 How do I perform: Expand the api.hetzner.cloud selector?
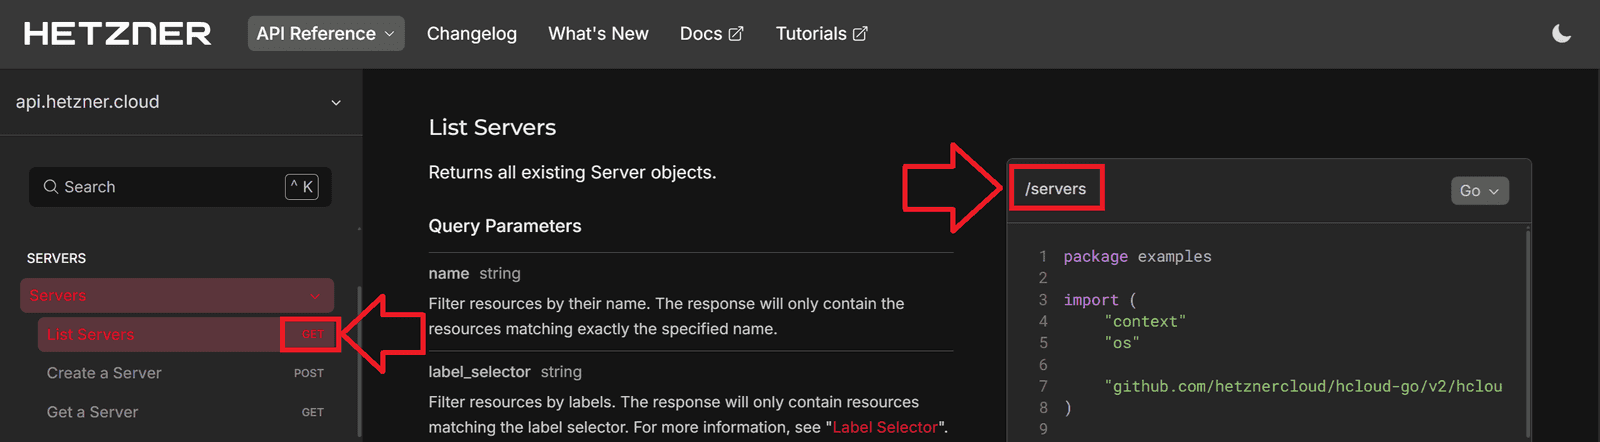coord(180,102)
